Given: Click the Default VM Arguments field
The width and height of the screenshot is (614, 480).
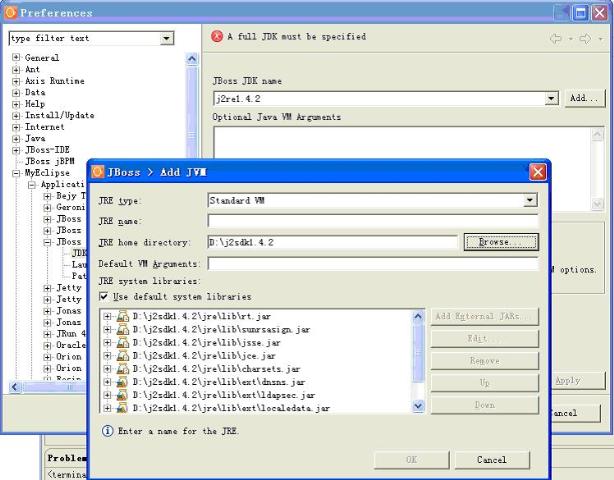Looking at the screenshot, I should pyautogui.click(x=373, y=263).
